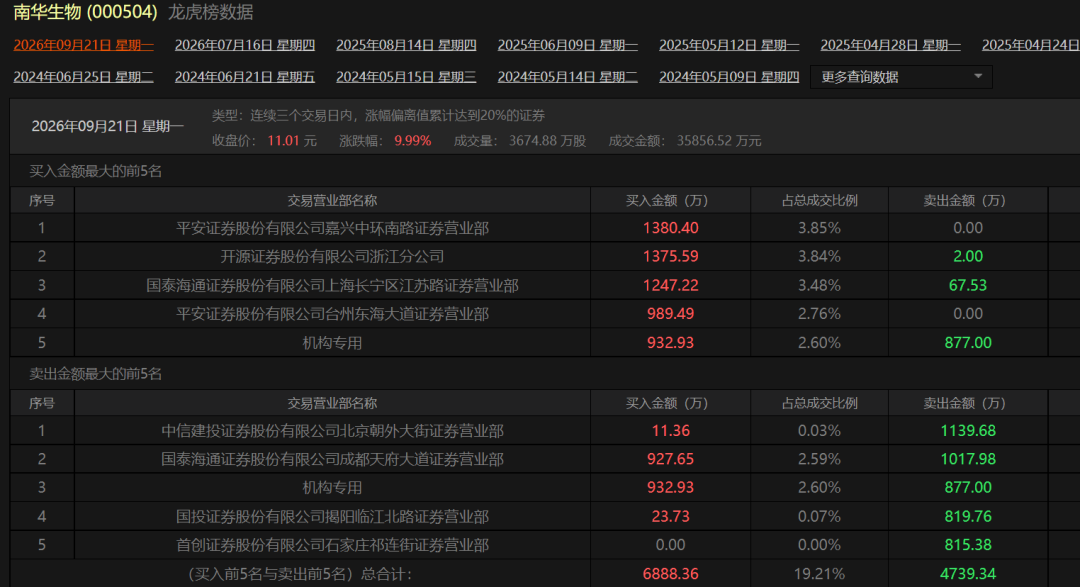This screenshot has height=587, width=1080.
Task: Open the 2026年07月16日 星期四 date link
Action: tap(245, 45)
